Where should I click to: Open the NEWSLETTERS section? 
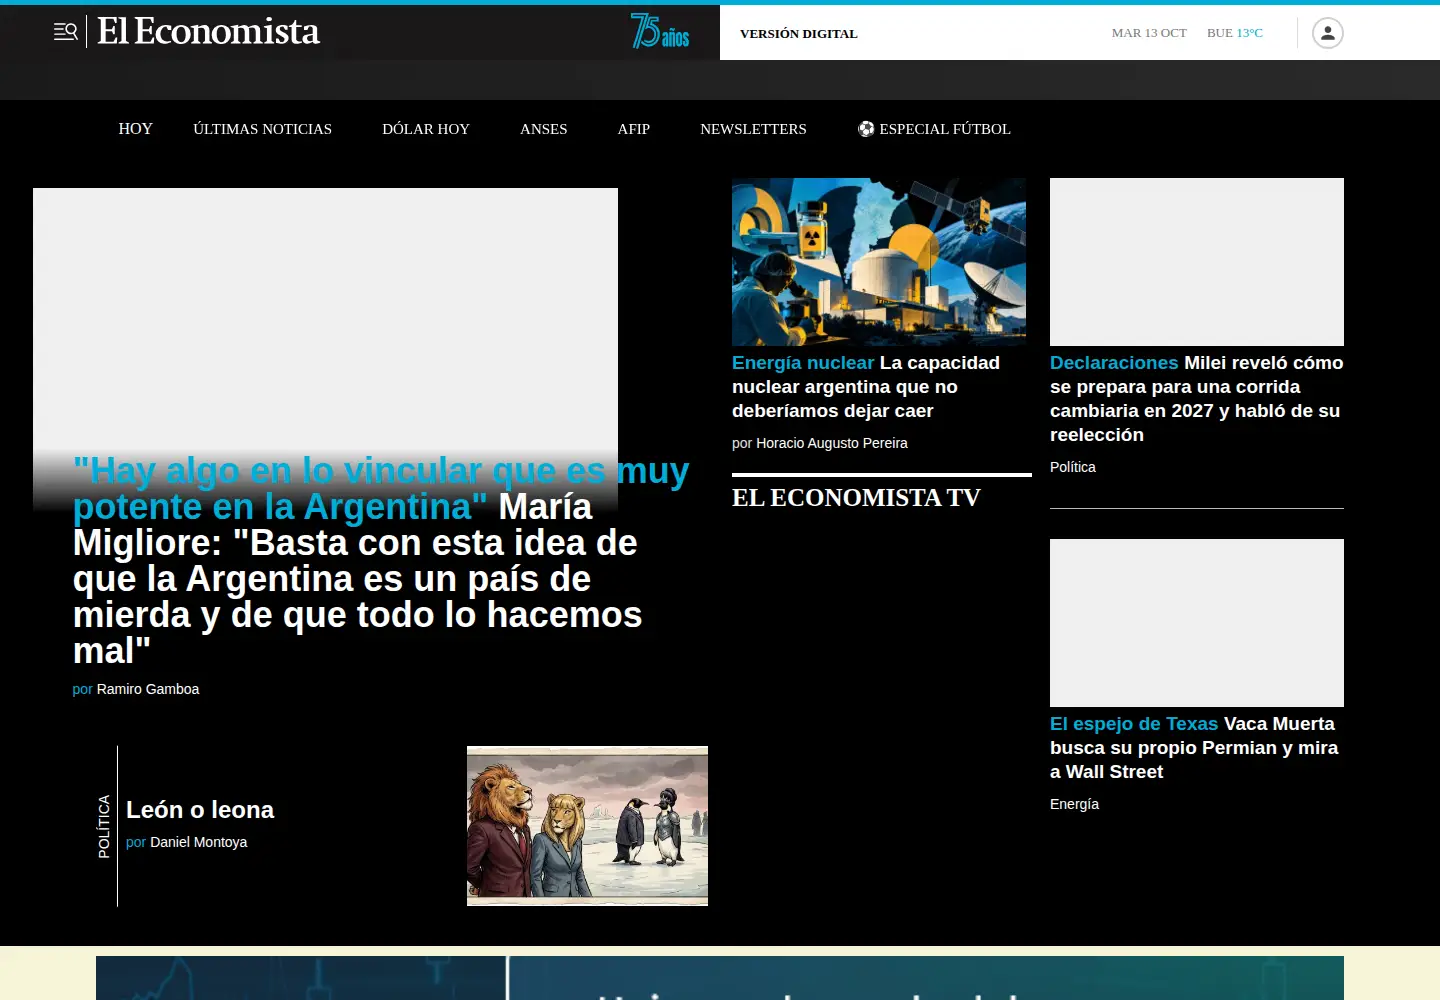click(753, 129)
